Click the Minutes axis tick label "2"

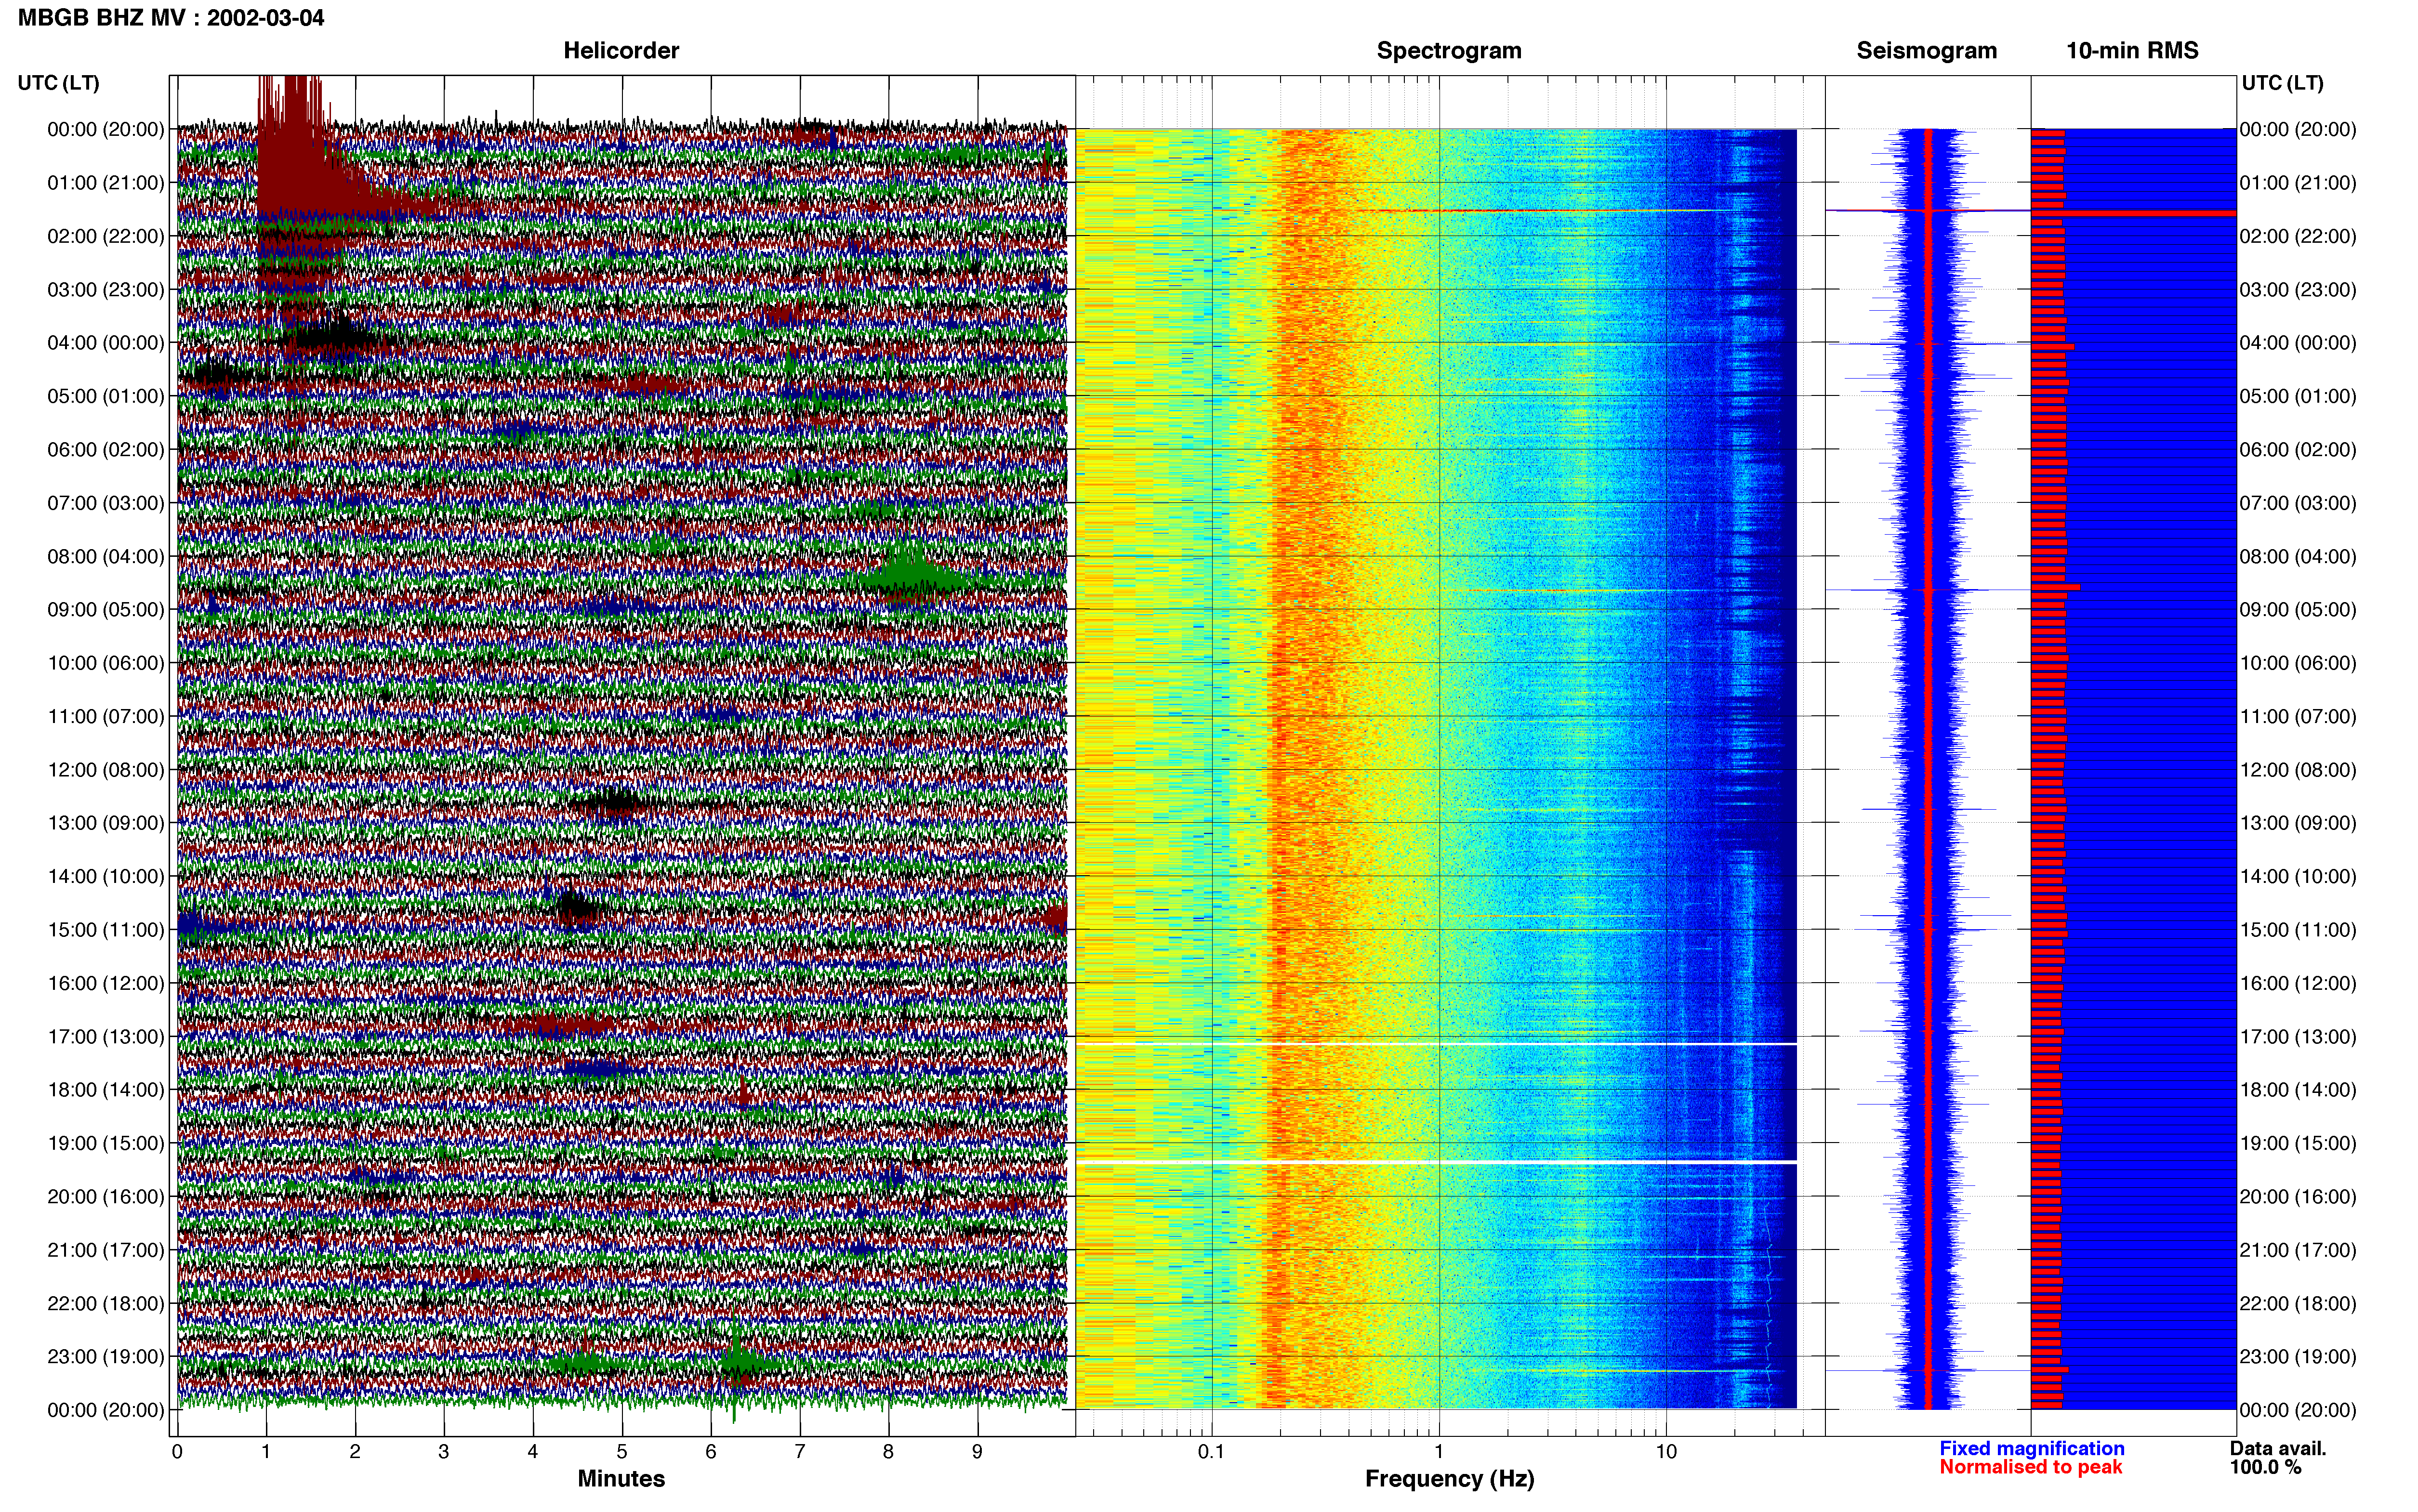coord(355,1452)
